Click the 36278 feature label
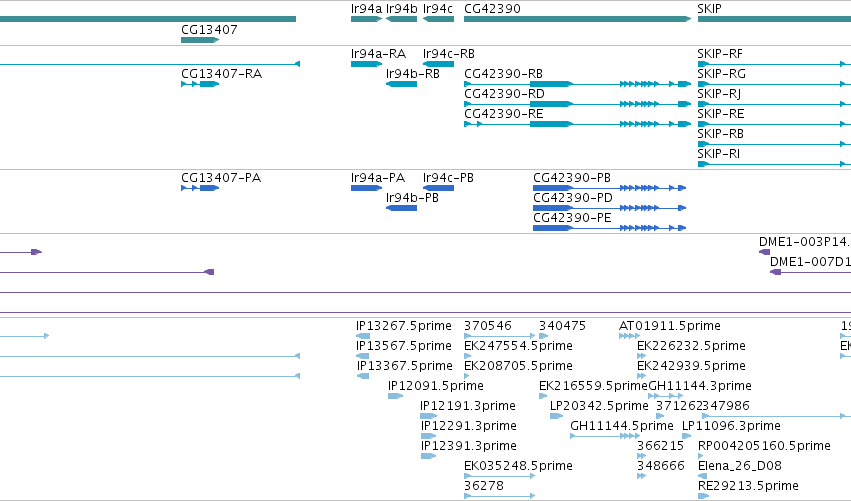The height and width of the screenshot is (501, 851). pyautogui.click(x=484, y=487)
